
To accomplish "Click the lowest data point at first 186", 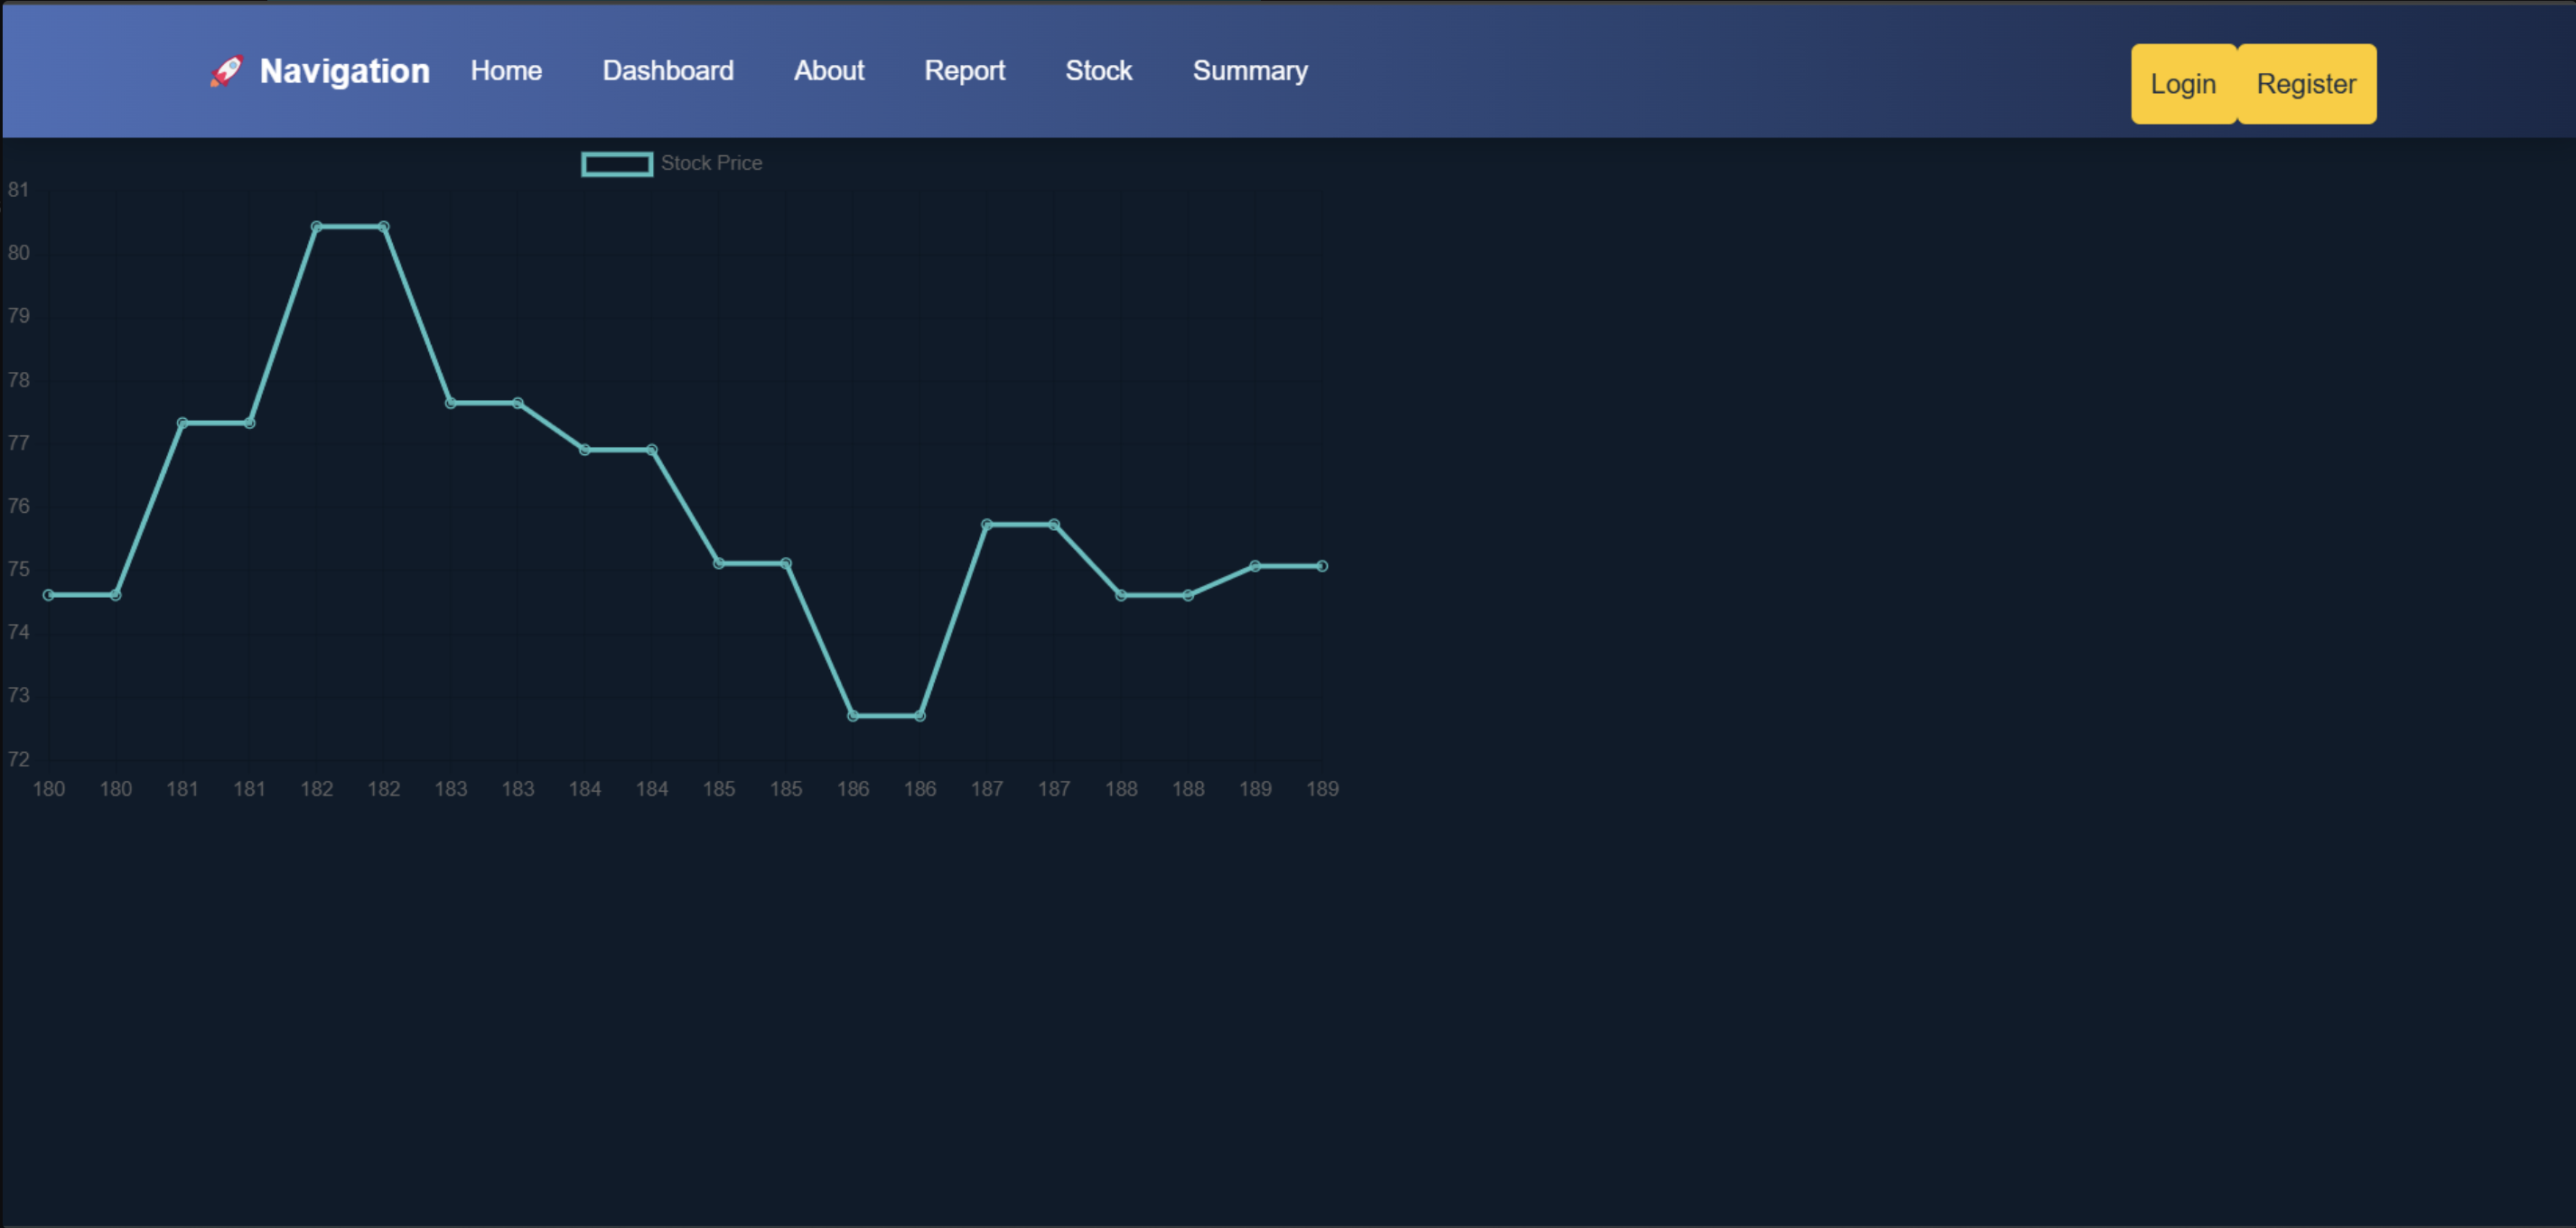I will click(853, 716).
